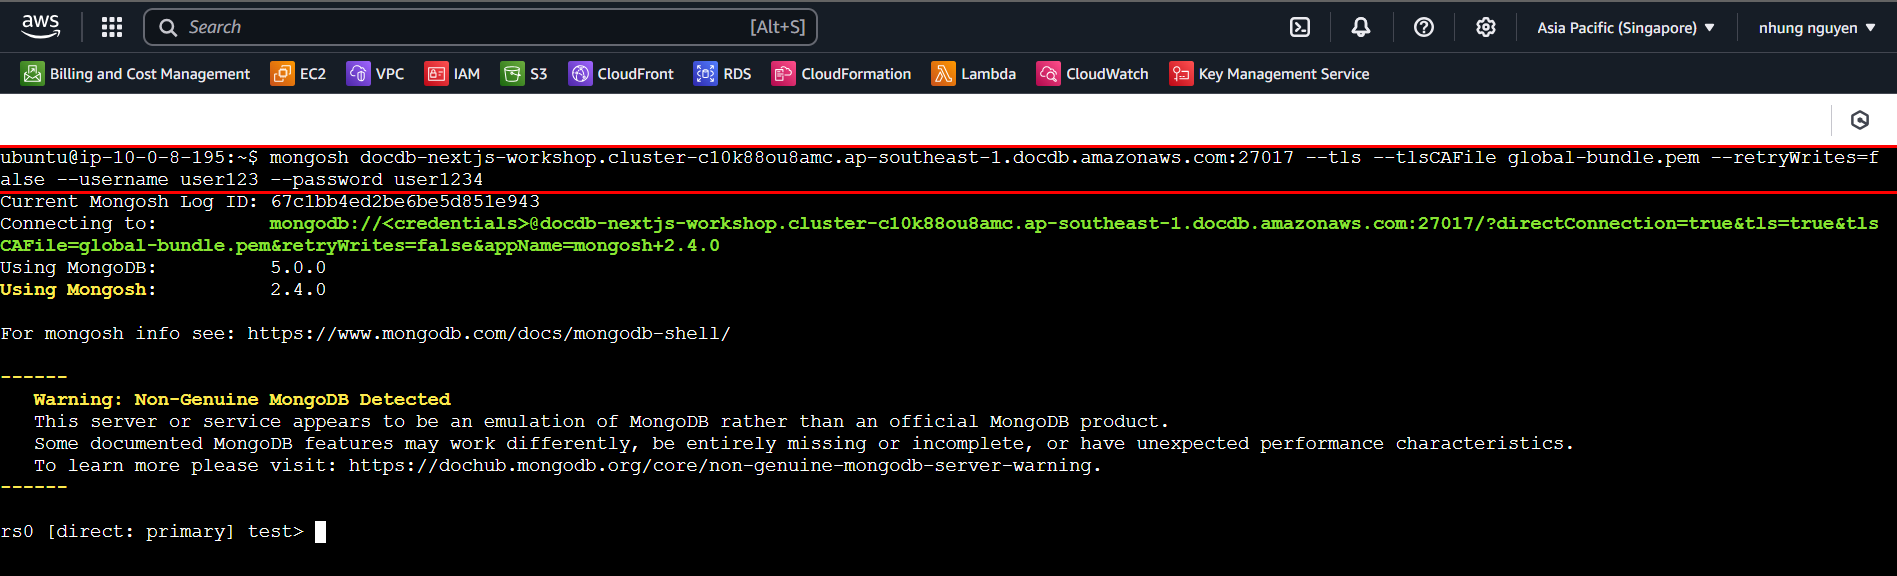Click the IAM service icon
1897x576 pixels.
[x=436, y=74]
